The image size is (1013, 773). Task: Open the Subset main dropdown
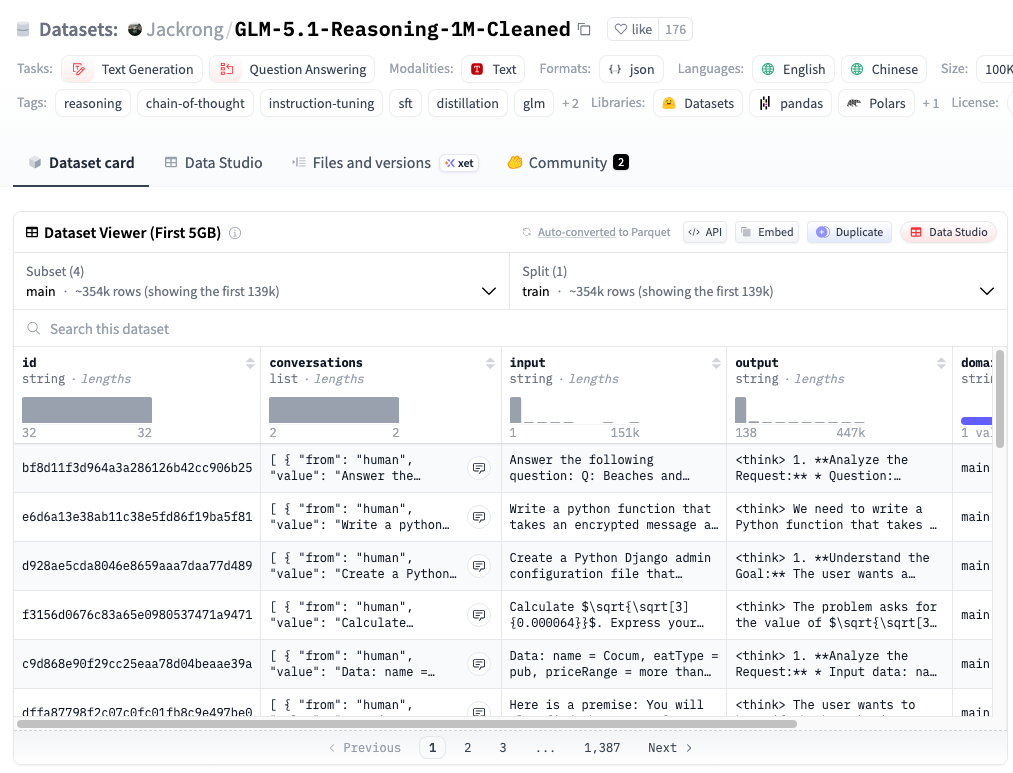pyautogui.click(x=261, y=282)
